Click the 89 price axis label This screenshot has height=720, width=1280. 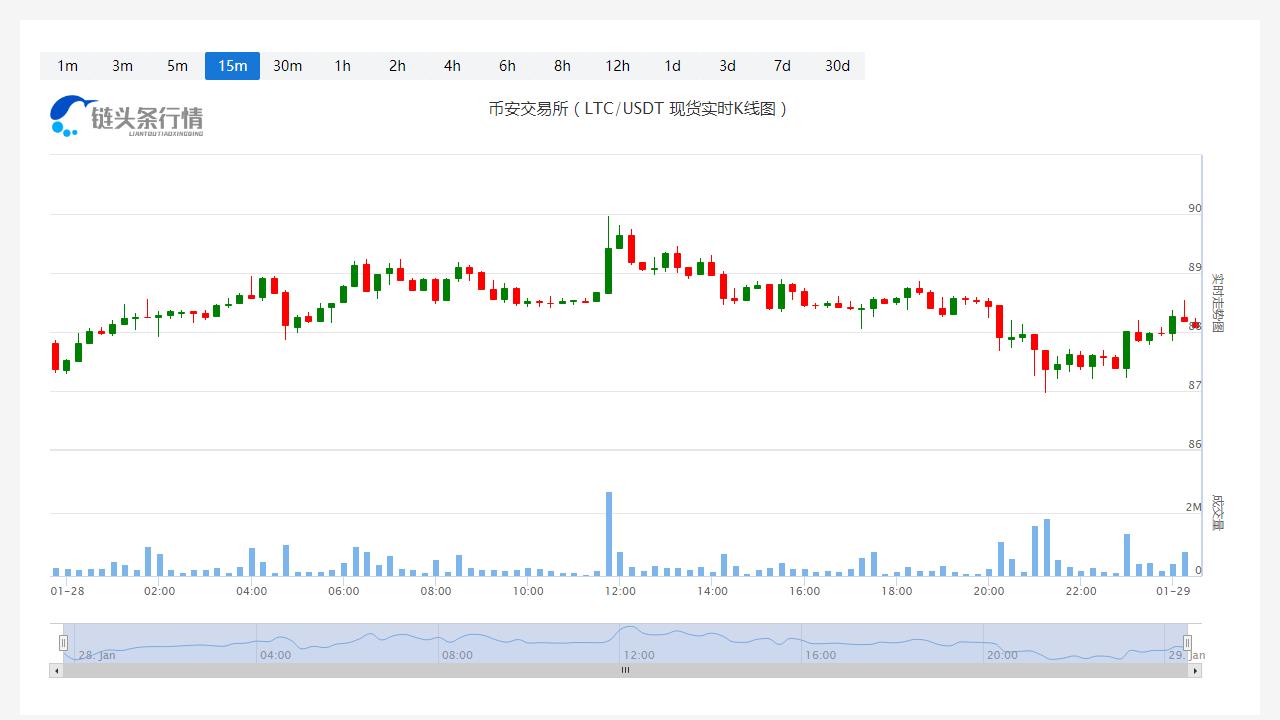click(x=1194, y=268)
